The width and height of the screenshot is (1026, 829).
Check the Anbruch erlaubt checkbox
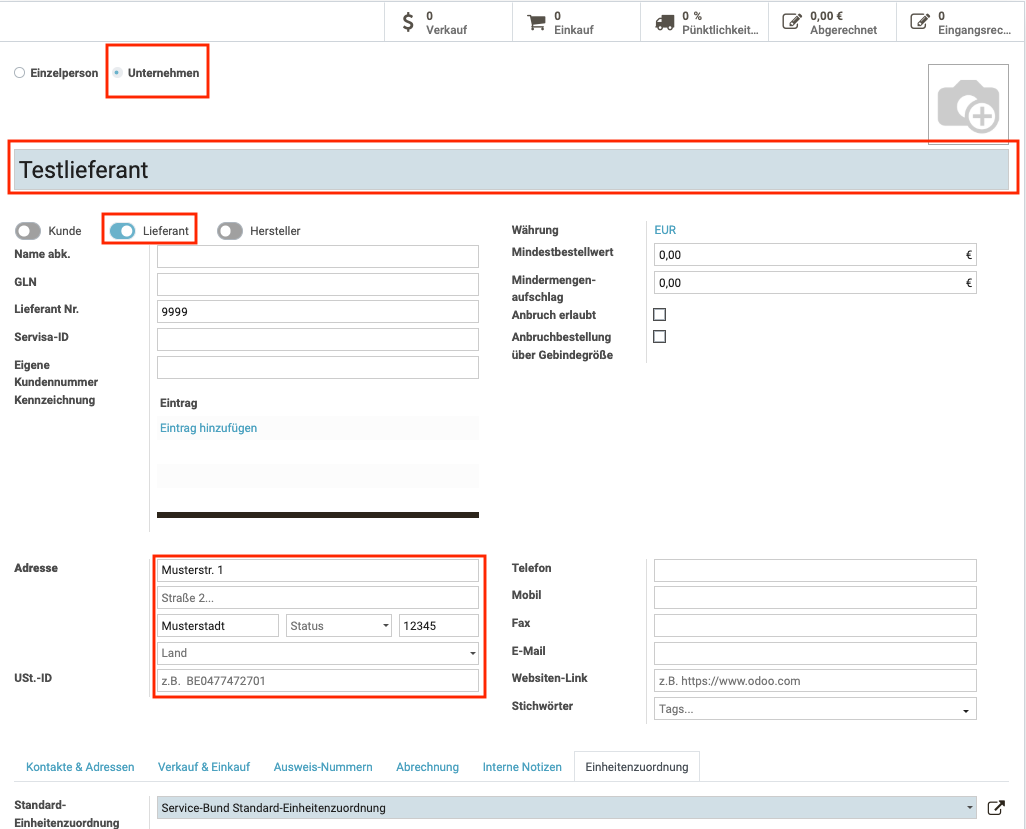pos(659,314)
